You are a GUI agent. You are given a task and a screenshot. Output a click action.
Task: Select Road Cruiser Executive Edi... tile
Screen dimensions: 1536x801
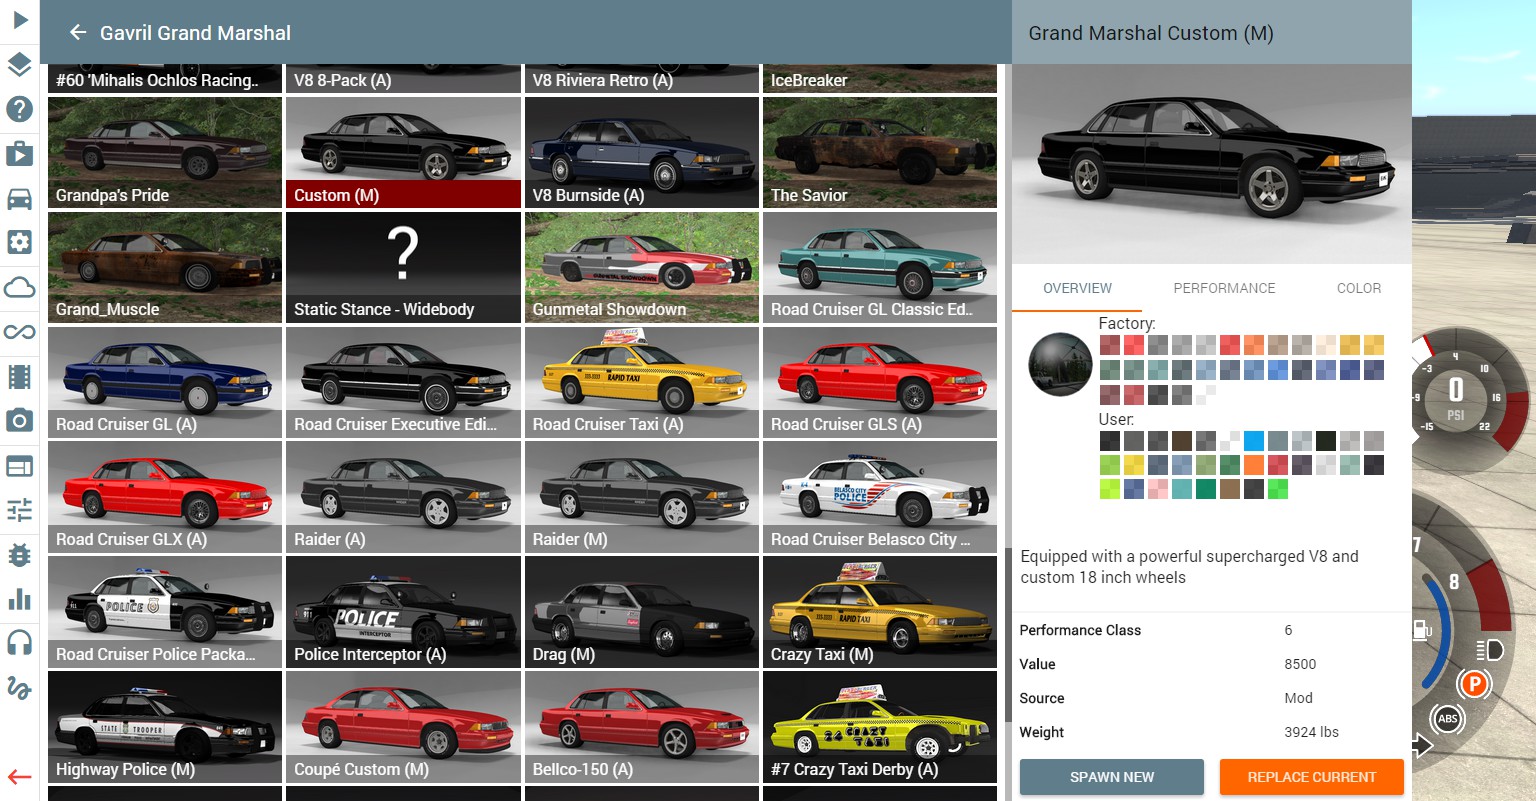[403, 382]
